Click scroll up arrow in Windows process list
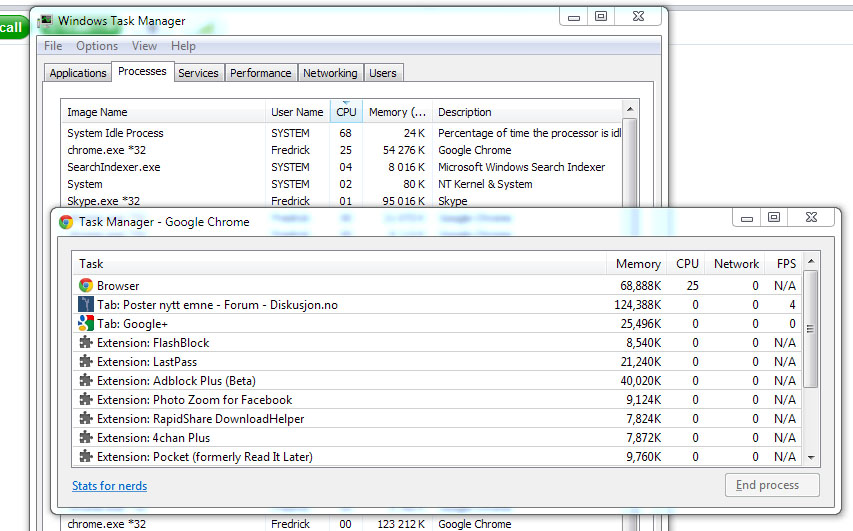 (x=630, y=109)
